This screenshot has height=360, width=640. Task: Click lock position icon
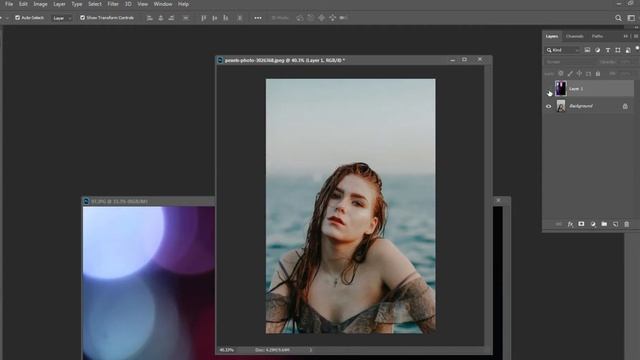(579, 74)
